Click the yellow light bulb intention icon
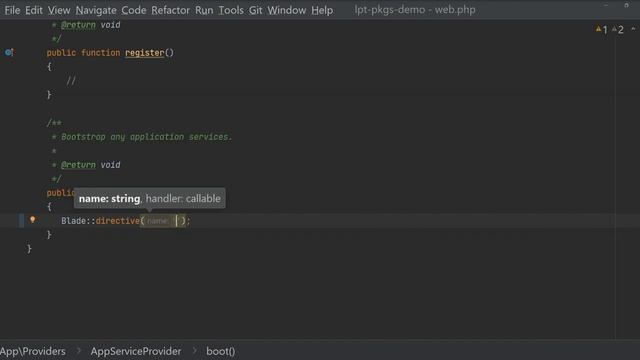The height and width of the screenshot is (360, 640). click(x=33, y=220)
